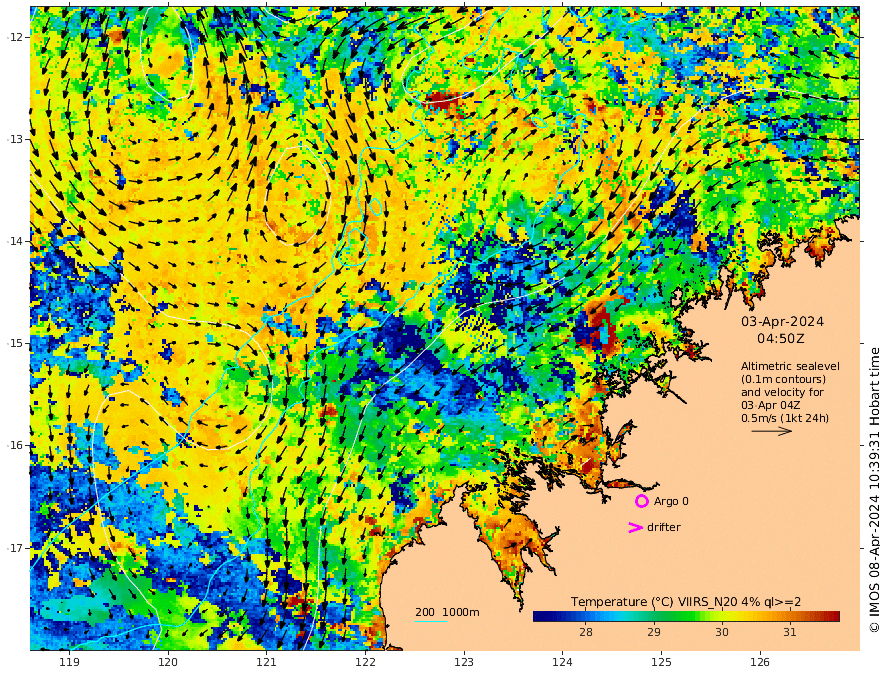Screen dimensions: 880x680
Task: Click the longitude label '120'
Action: 168,662
